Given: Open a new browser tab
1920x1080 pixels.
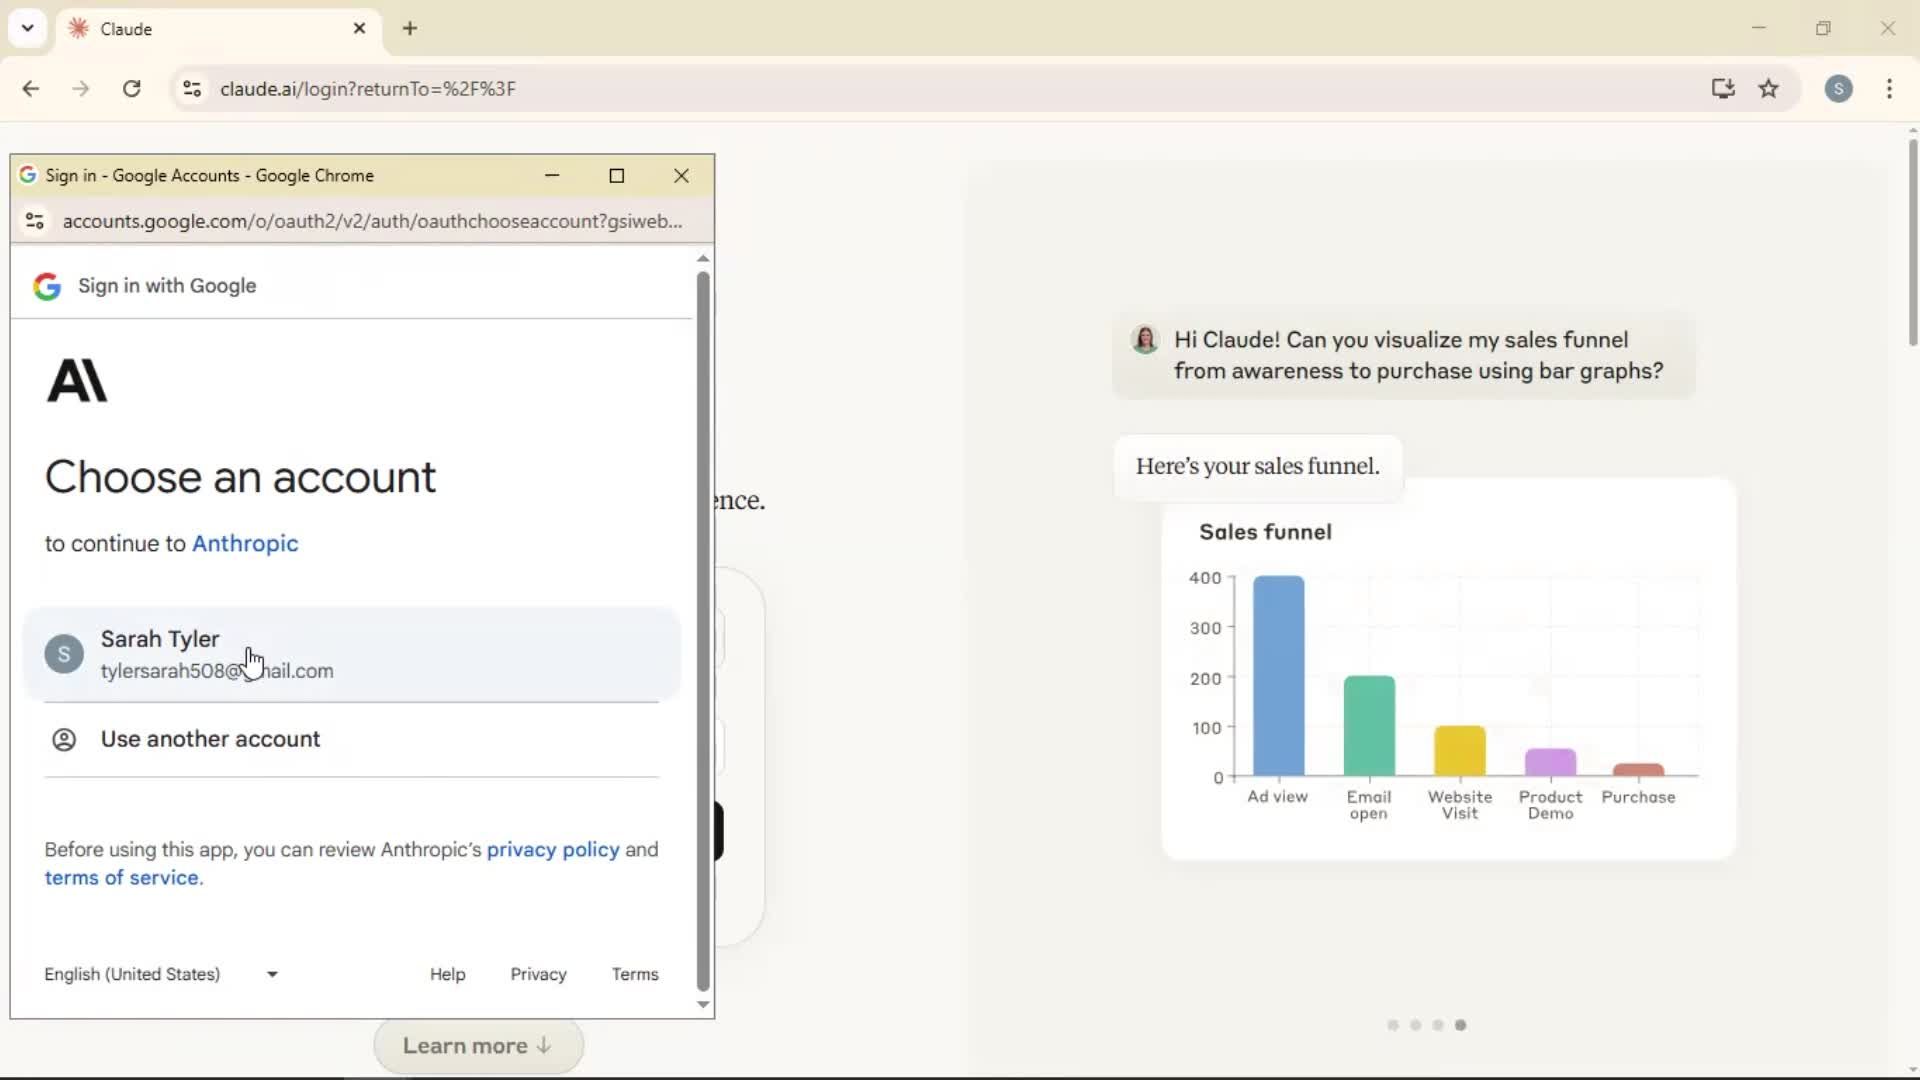Looking at the screenshot, I should 410,28.
